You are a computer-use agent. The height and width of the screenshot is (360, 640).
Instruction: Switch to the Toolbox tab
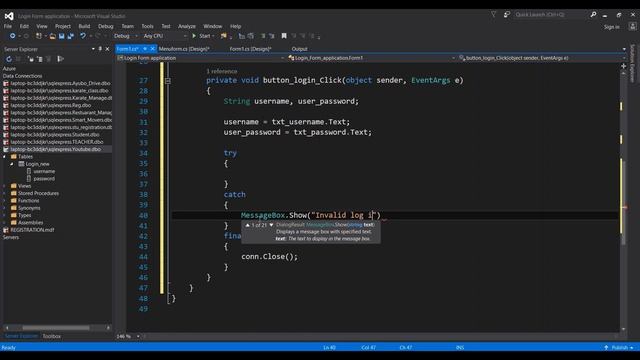coord(51,336)
